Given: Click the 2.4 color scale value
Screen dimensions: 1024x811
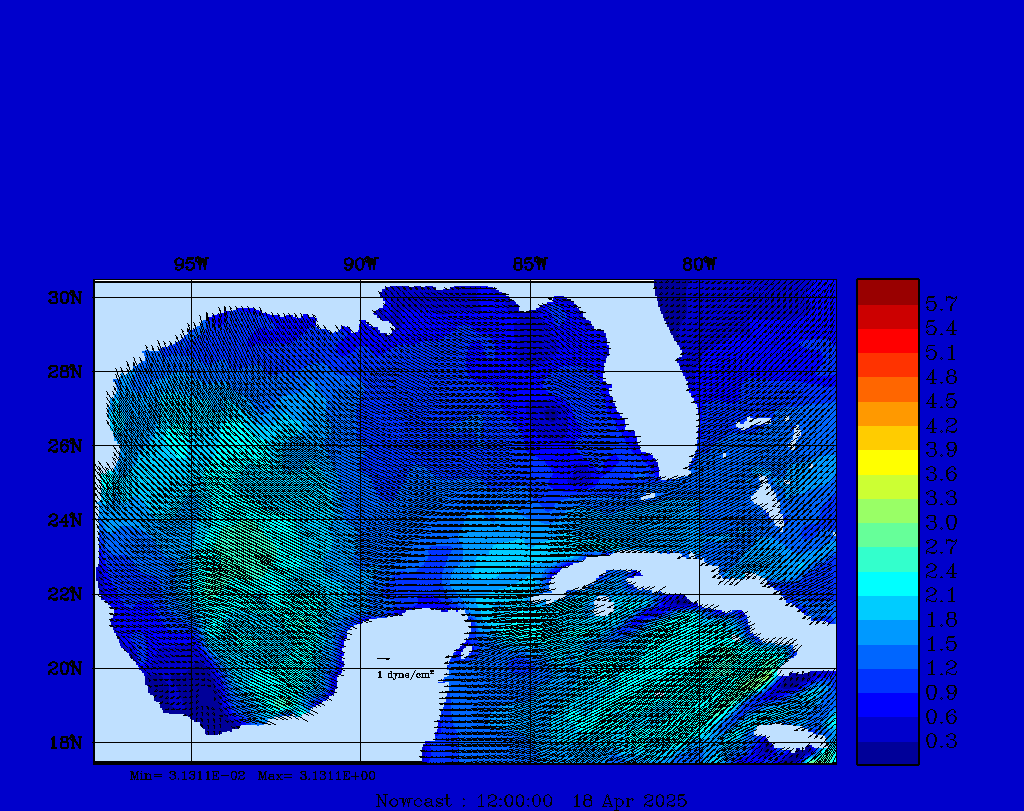Looking at the screenshot, I should (941, 571).
